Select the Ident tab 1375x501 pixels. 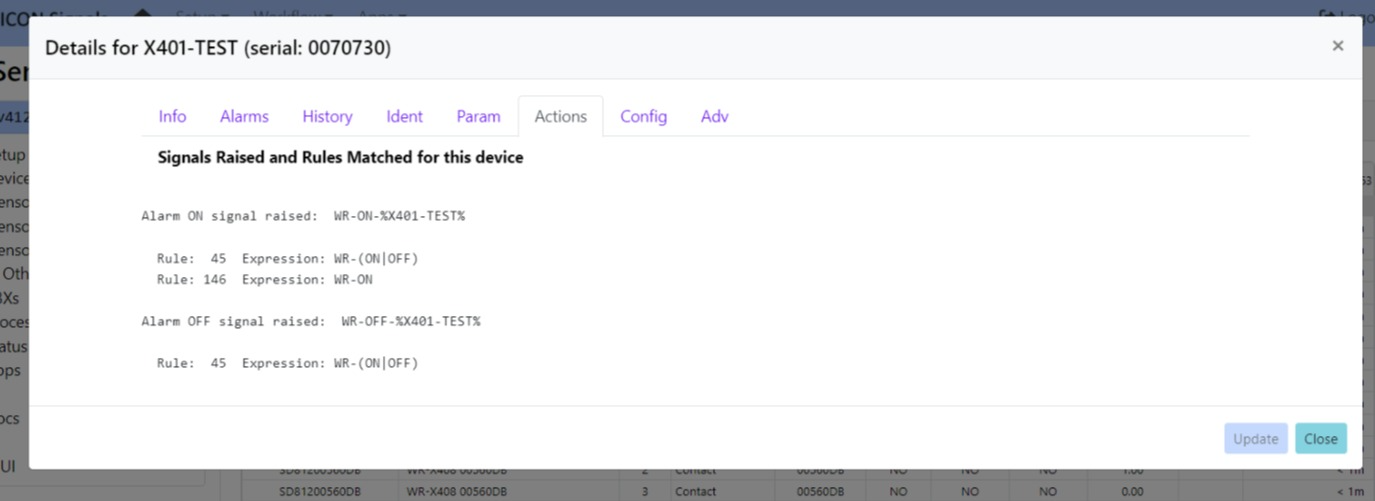pyautogui.click(x=404, y=116)
